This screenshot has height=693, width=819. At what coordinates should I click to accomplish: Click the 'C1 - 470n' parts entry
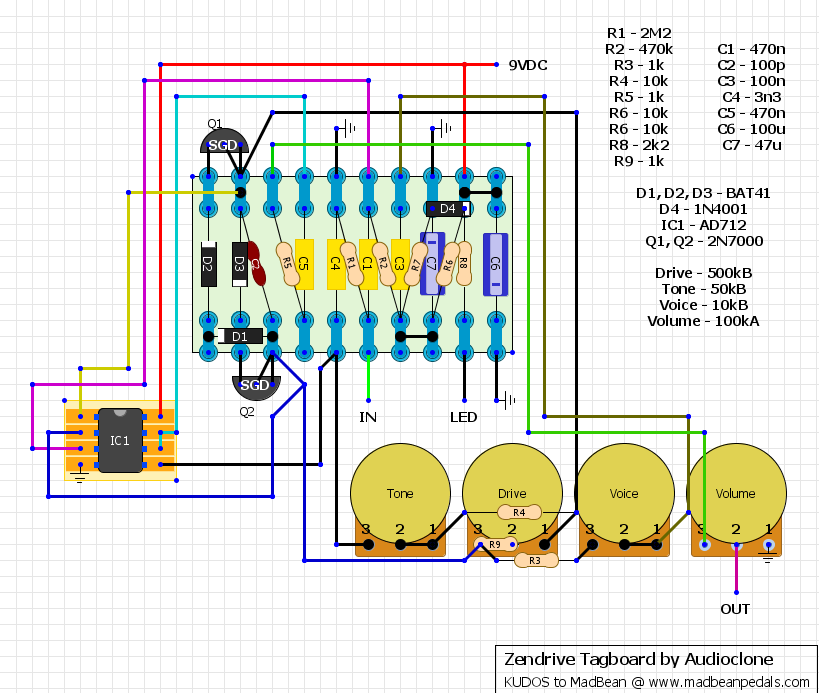[x=751, y=50]
